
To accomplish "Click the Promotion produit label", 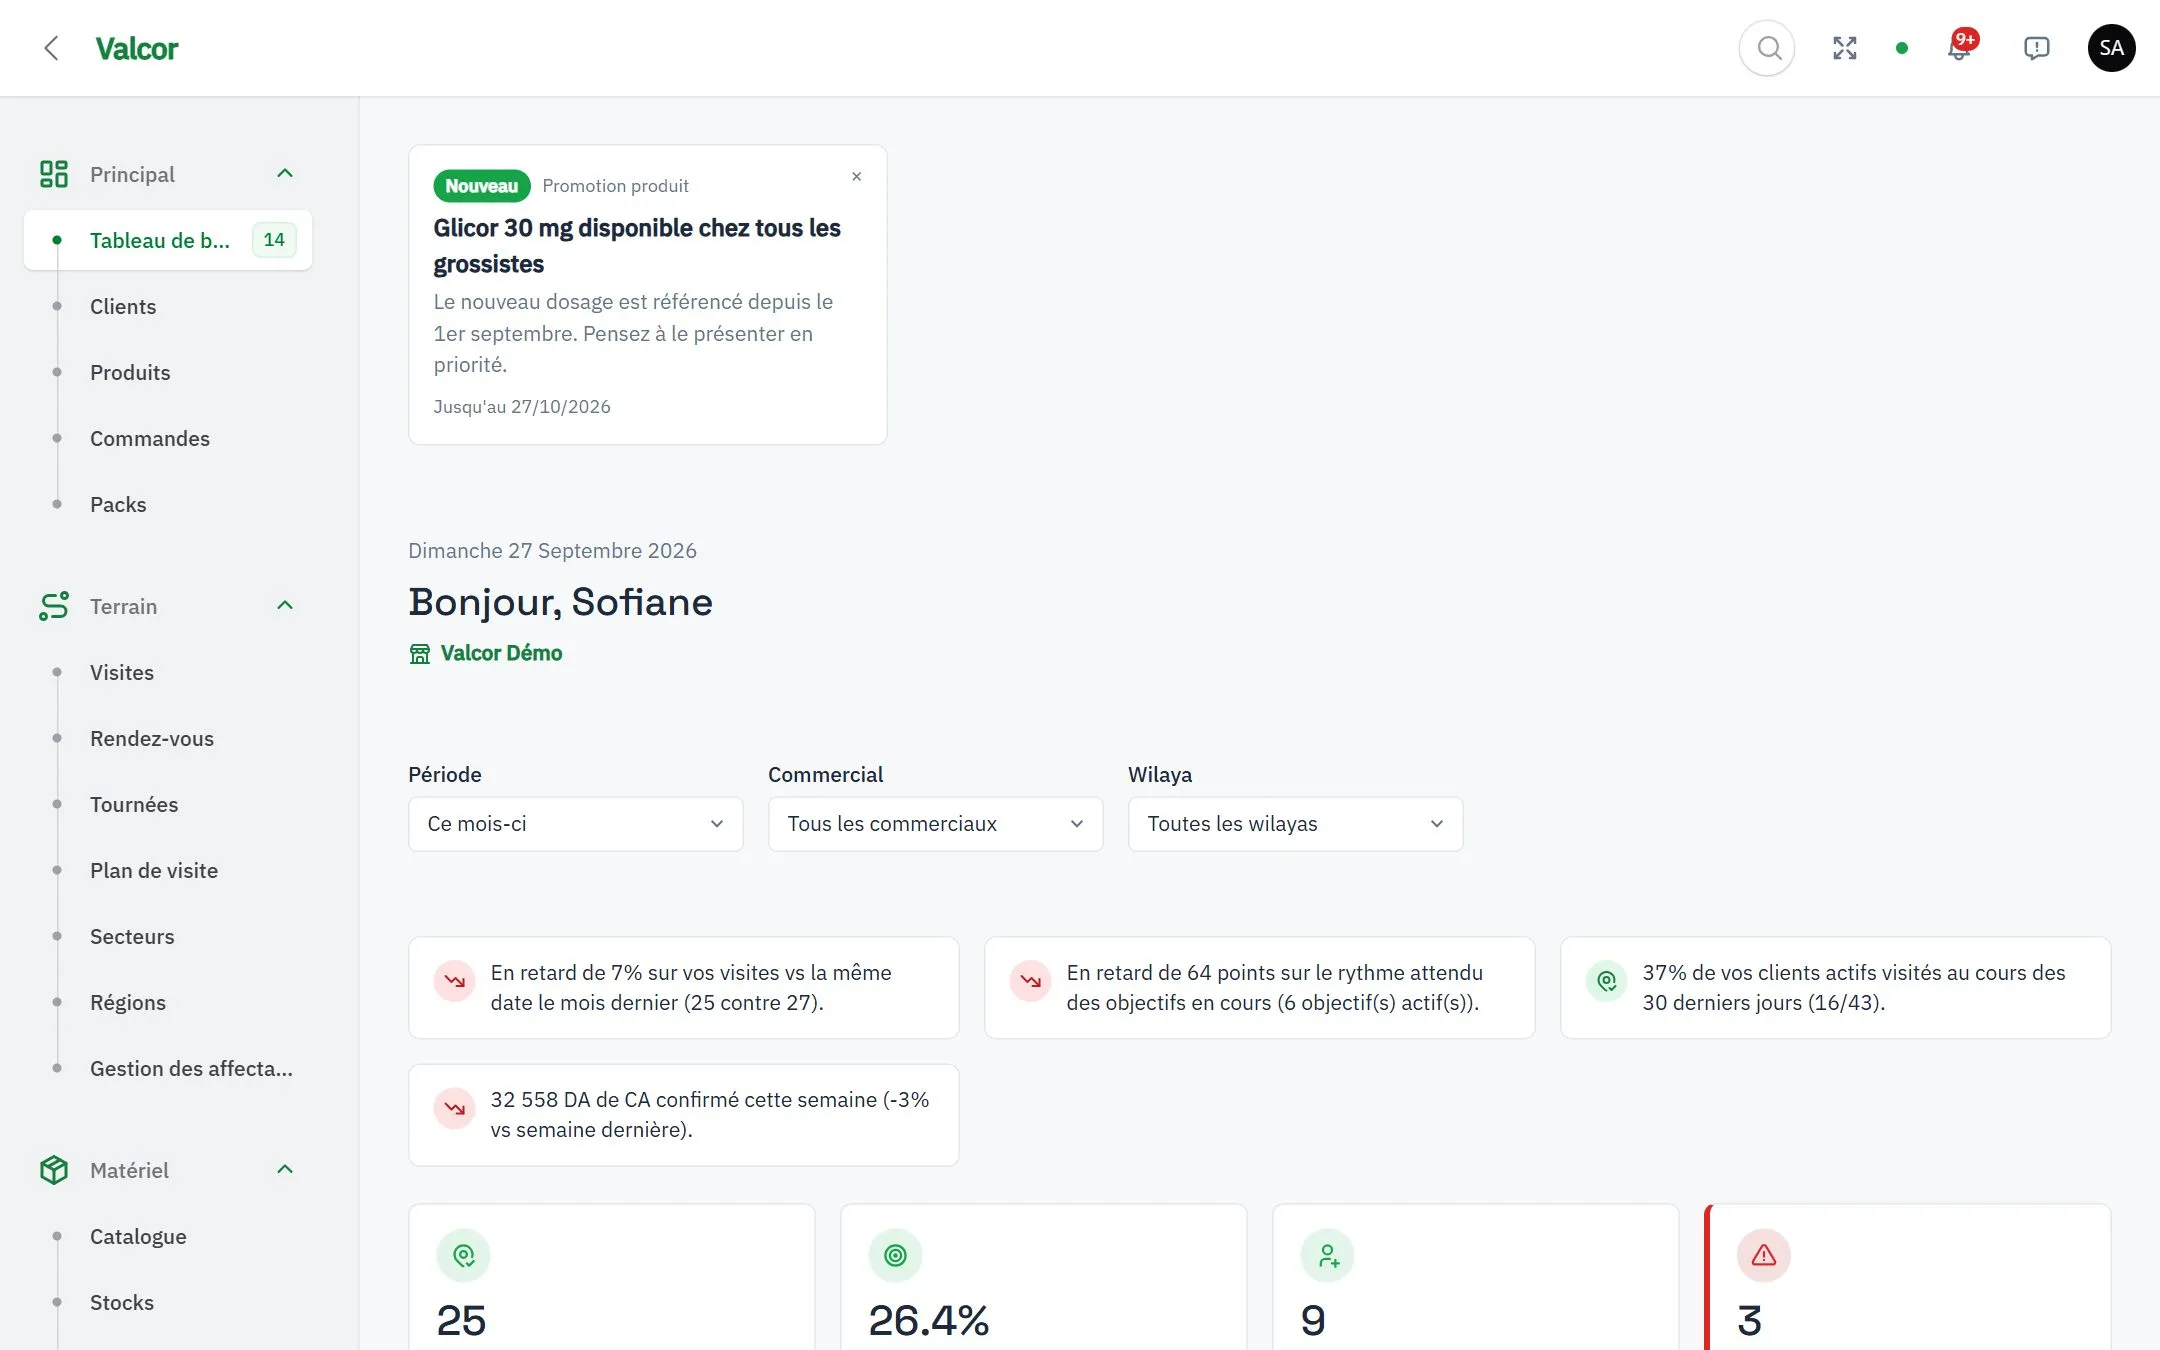I will pos(615,186).
